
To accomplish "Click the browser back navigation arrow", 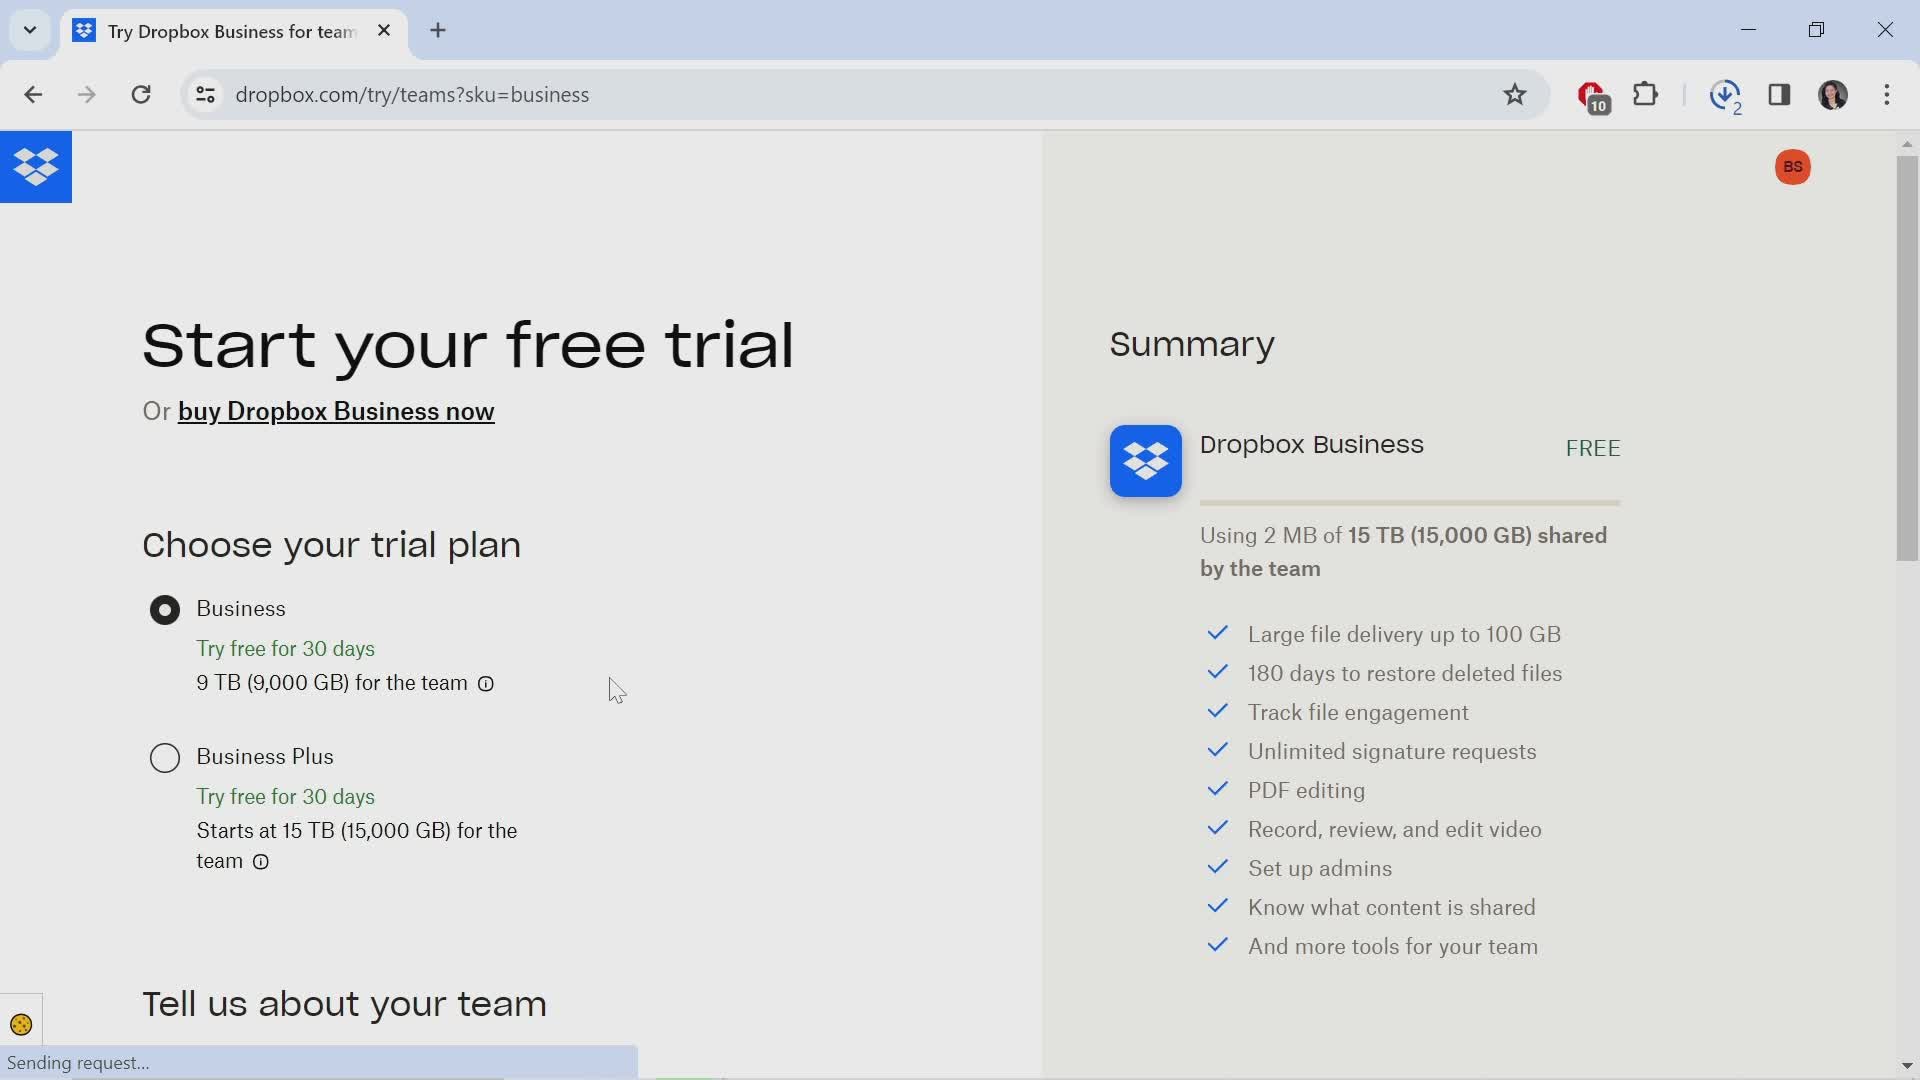I will pos(33,94).
